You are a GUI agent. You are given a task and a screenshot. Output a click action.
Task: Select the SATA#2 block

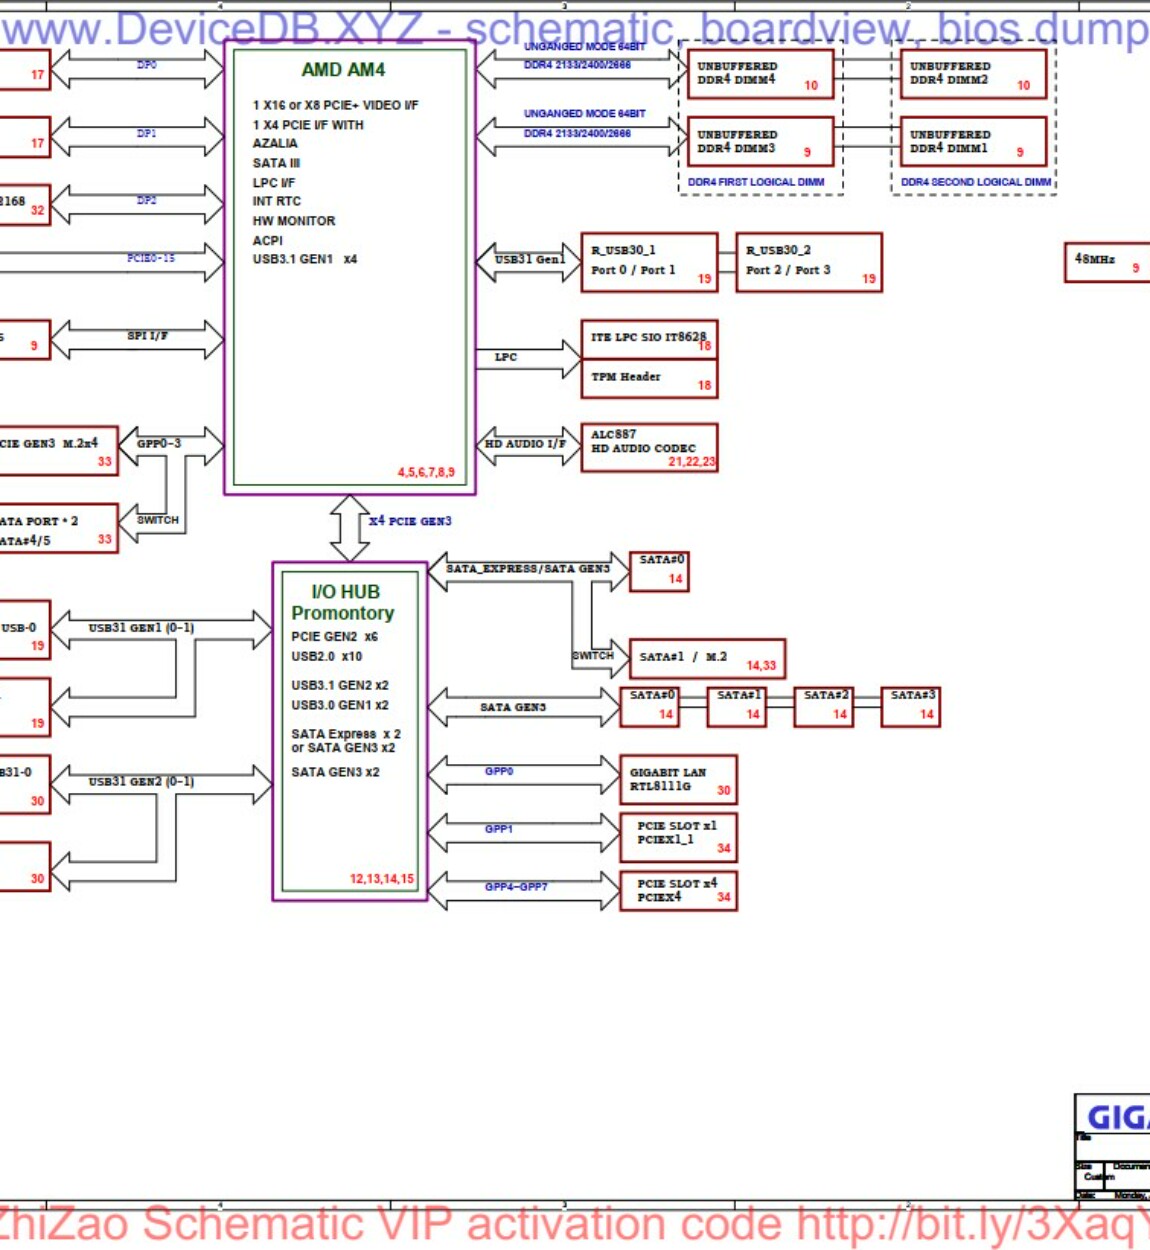pos(824,706)
